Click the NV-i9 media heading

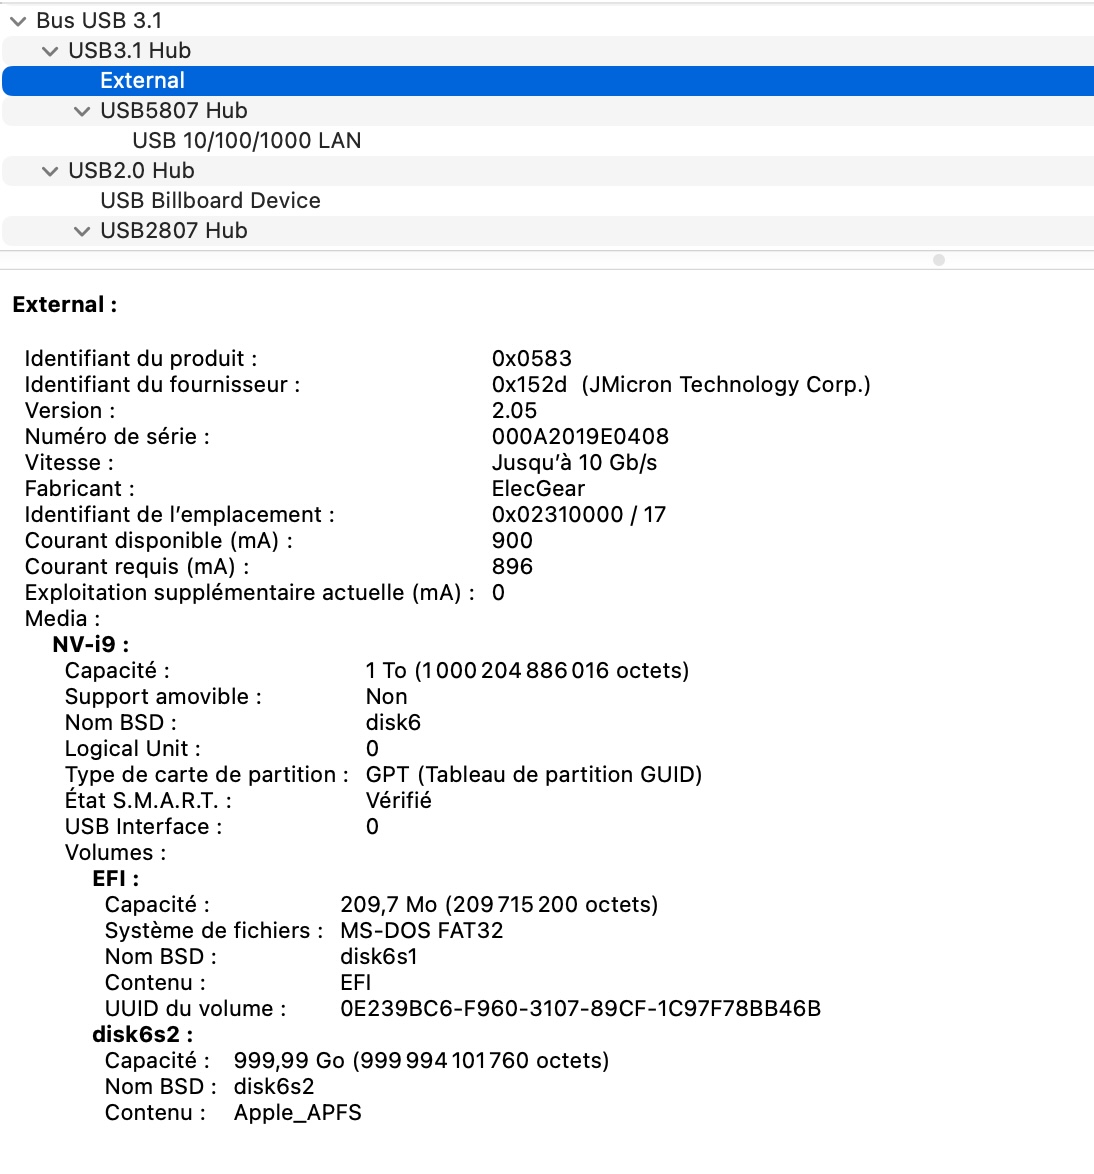click(91, 645)
